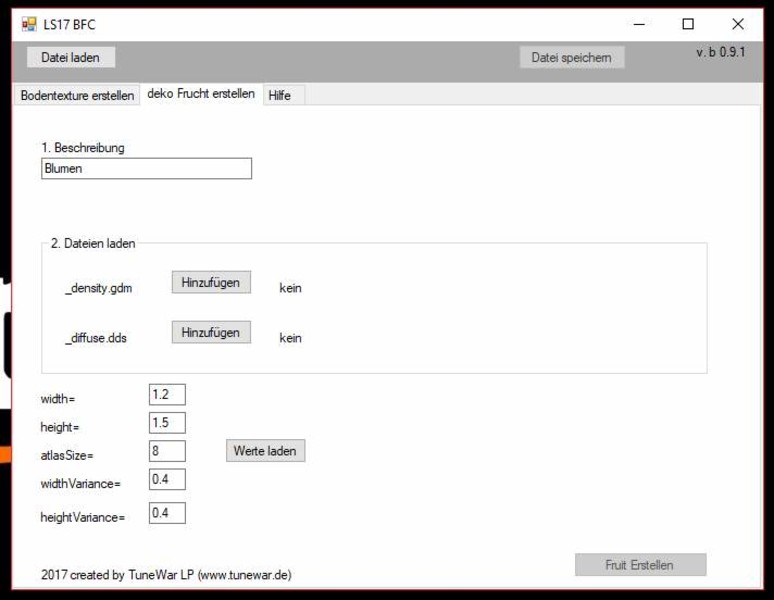This screenshot has width=774, height=600.
Task: Open the Hilfe tab
Action: click(280, 96)
